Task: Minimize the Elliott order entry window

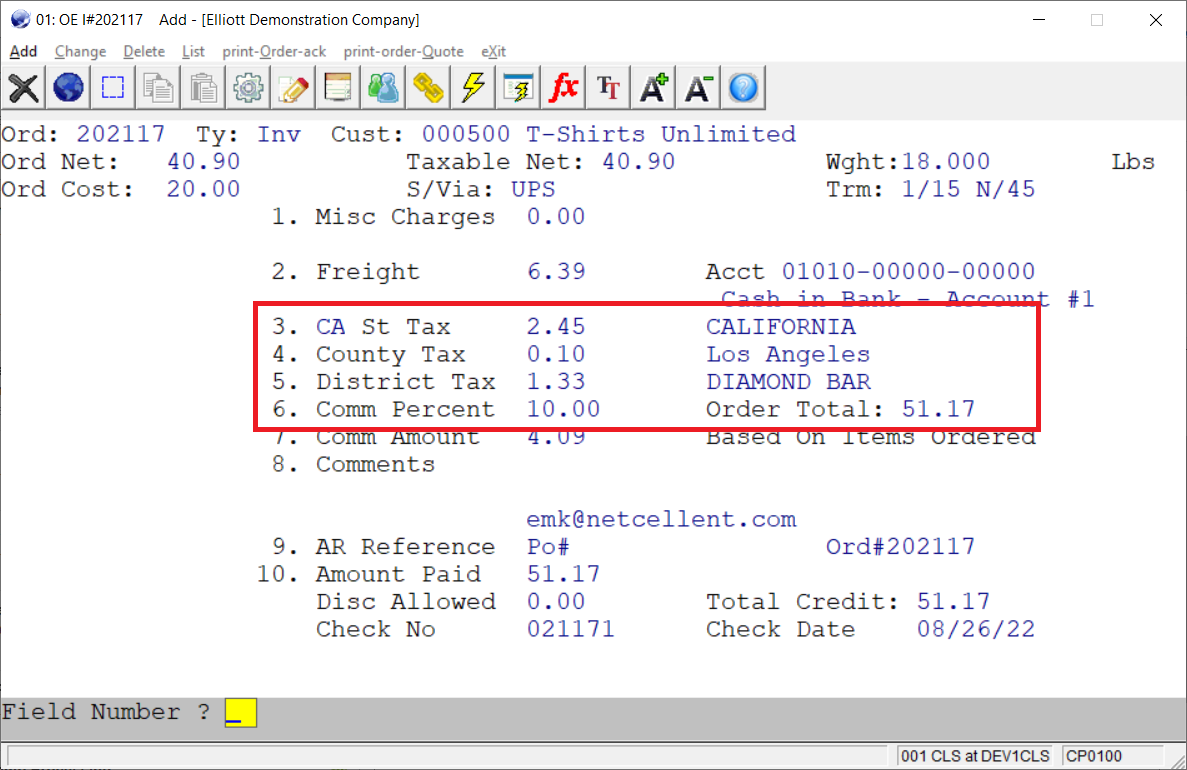Action: pos(1039,20)
